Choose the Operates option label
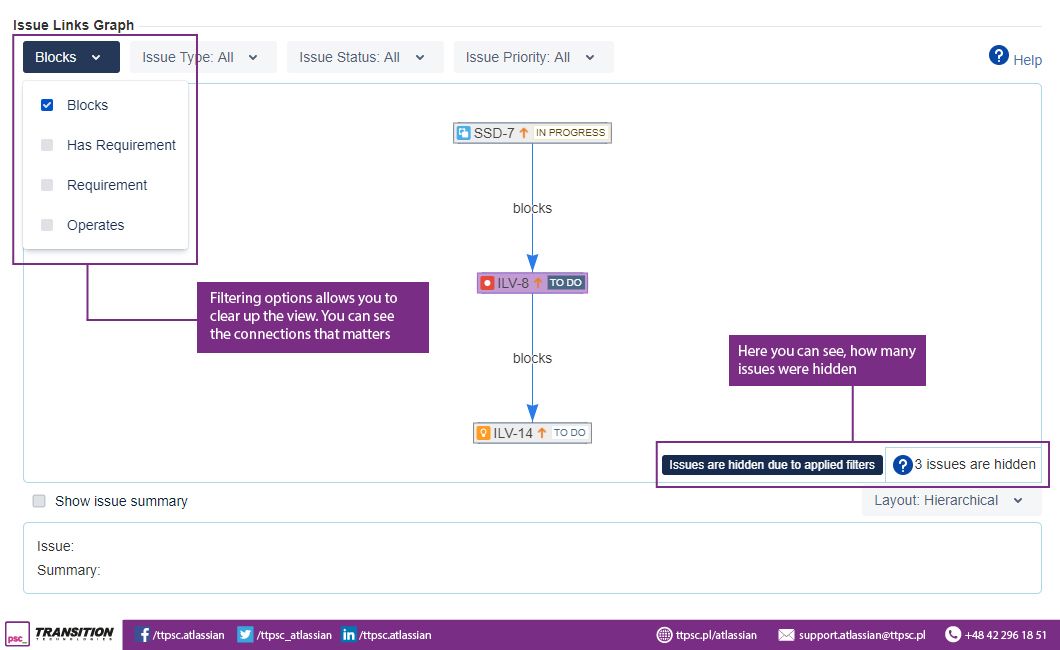1060x650 pixels. pos(95,225)
